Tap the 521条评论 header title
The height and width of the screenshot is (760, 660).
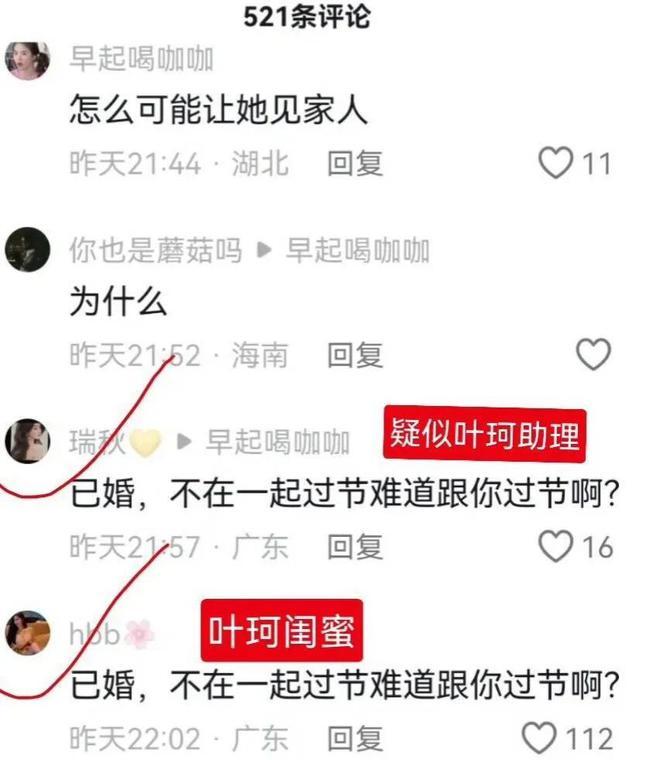click(x=307, y=16)
